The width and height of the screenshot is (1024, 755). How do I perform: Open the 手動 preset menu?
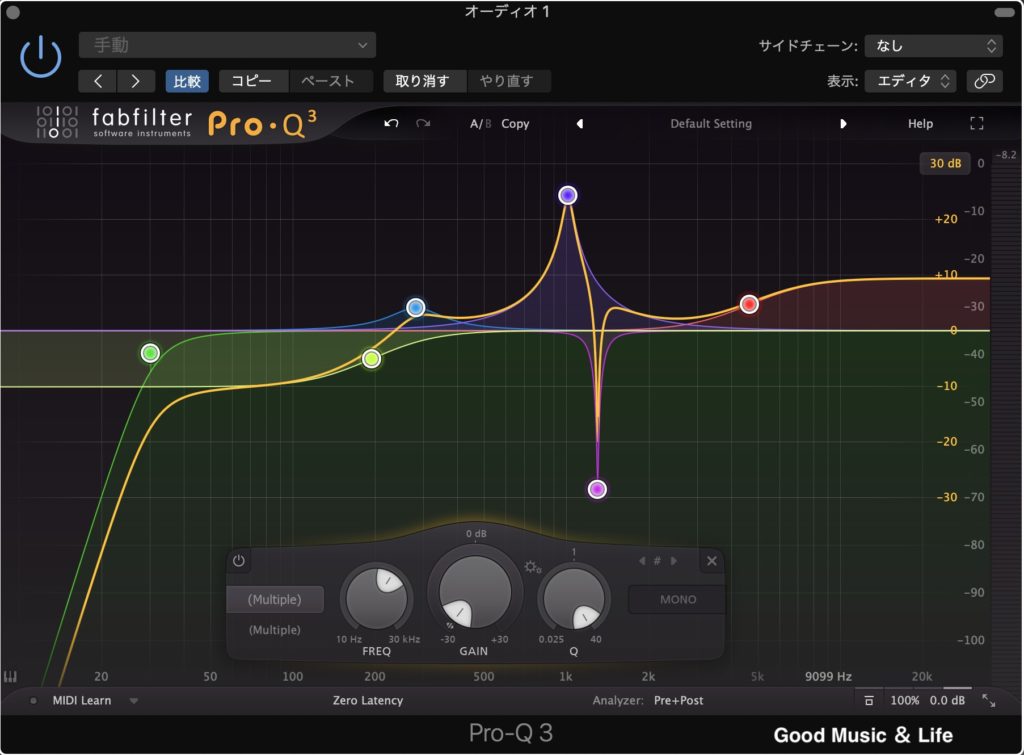click(x=227, y=45)
